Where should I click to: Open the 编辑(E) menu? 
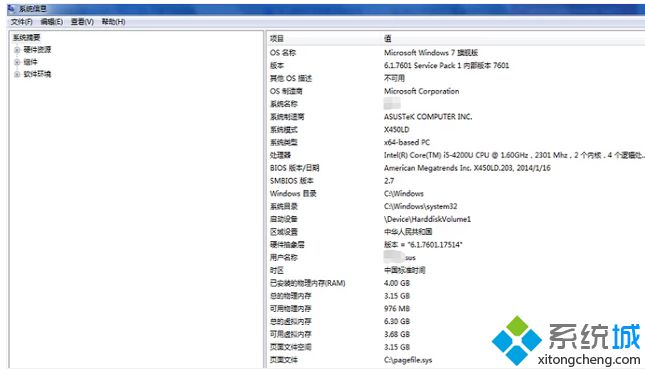(51, 22)
